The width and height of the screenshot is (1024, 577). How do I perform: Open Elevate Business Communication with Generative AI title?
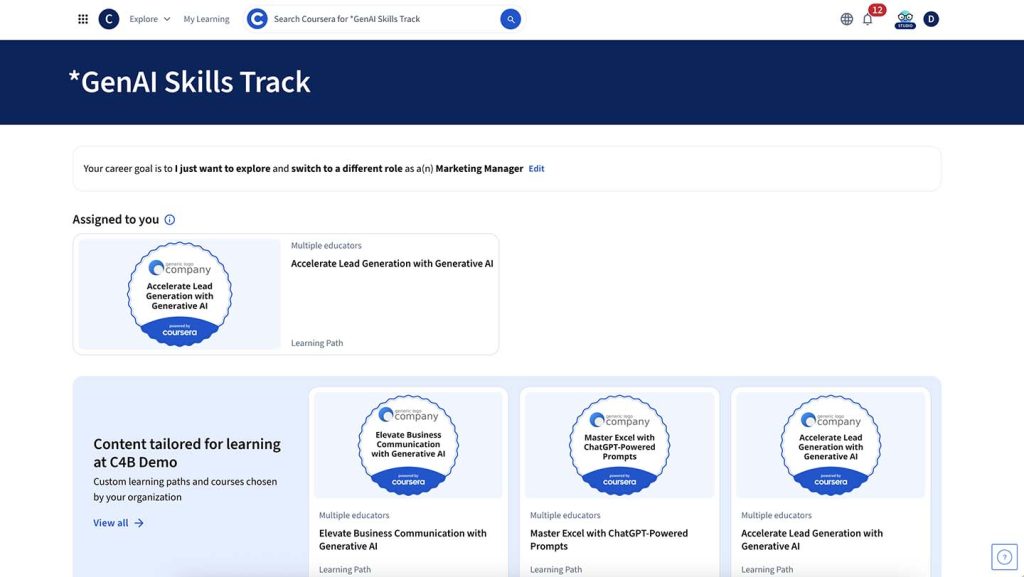402,539
